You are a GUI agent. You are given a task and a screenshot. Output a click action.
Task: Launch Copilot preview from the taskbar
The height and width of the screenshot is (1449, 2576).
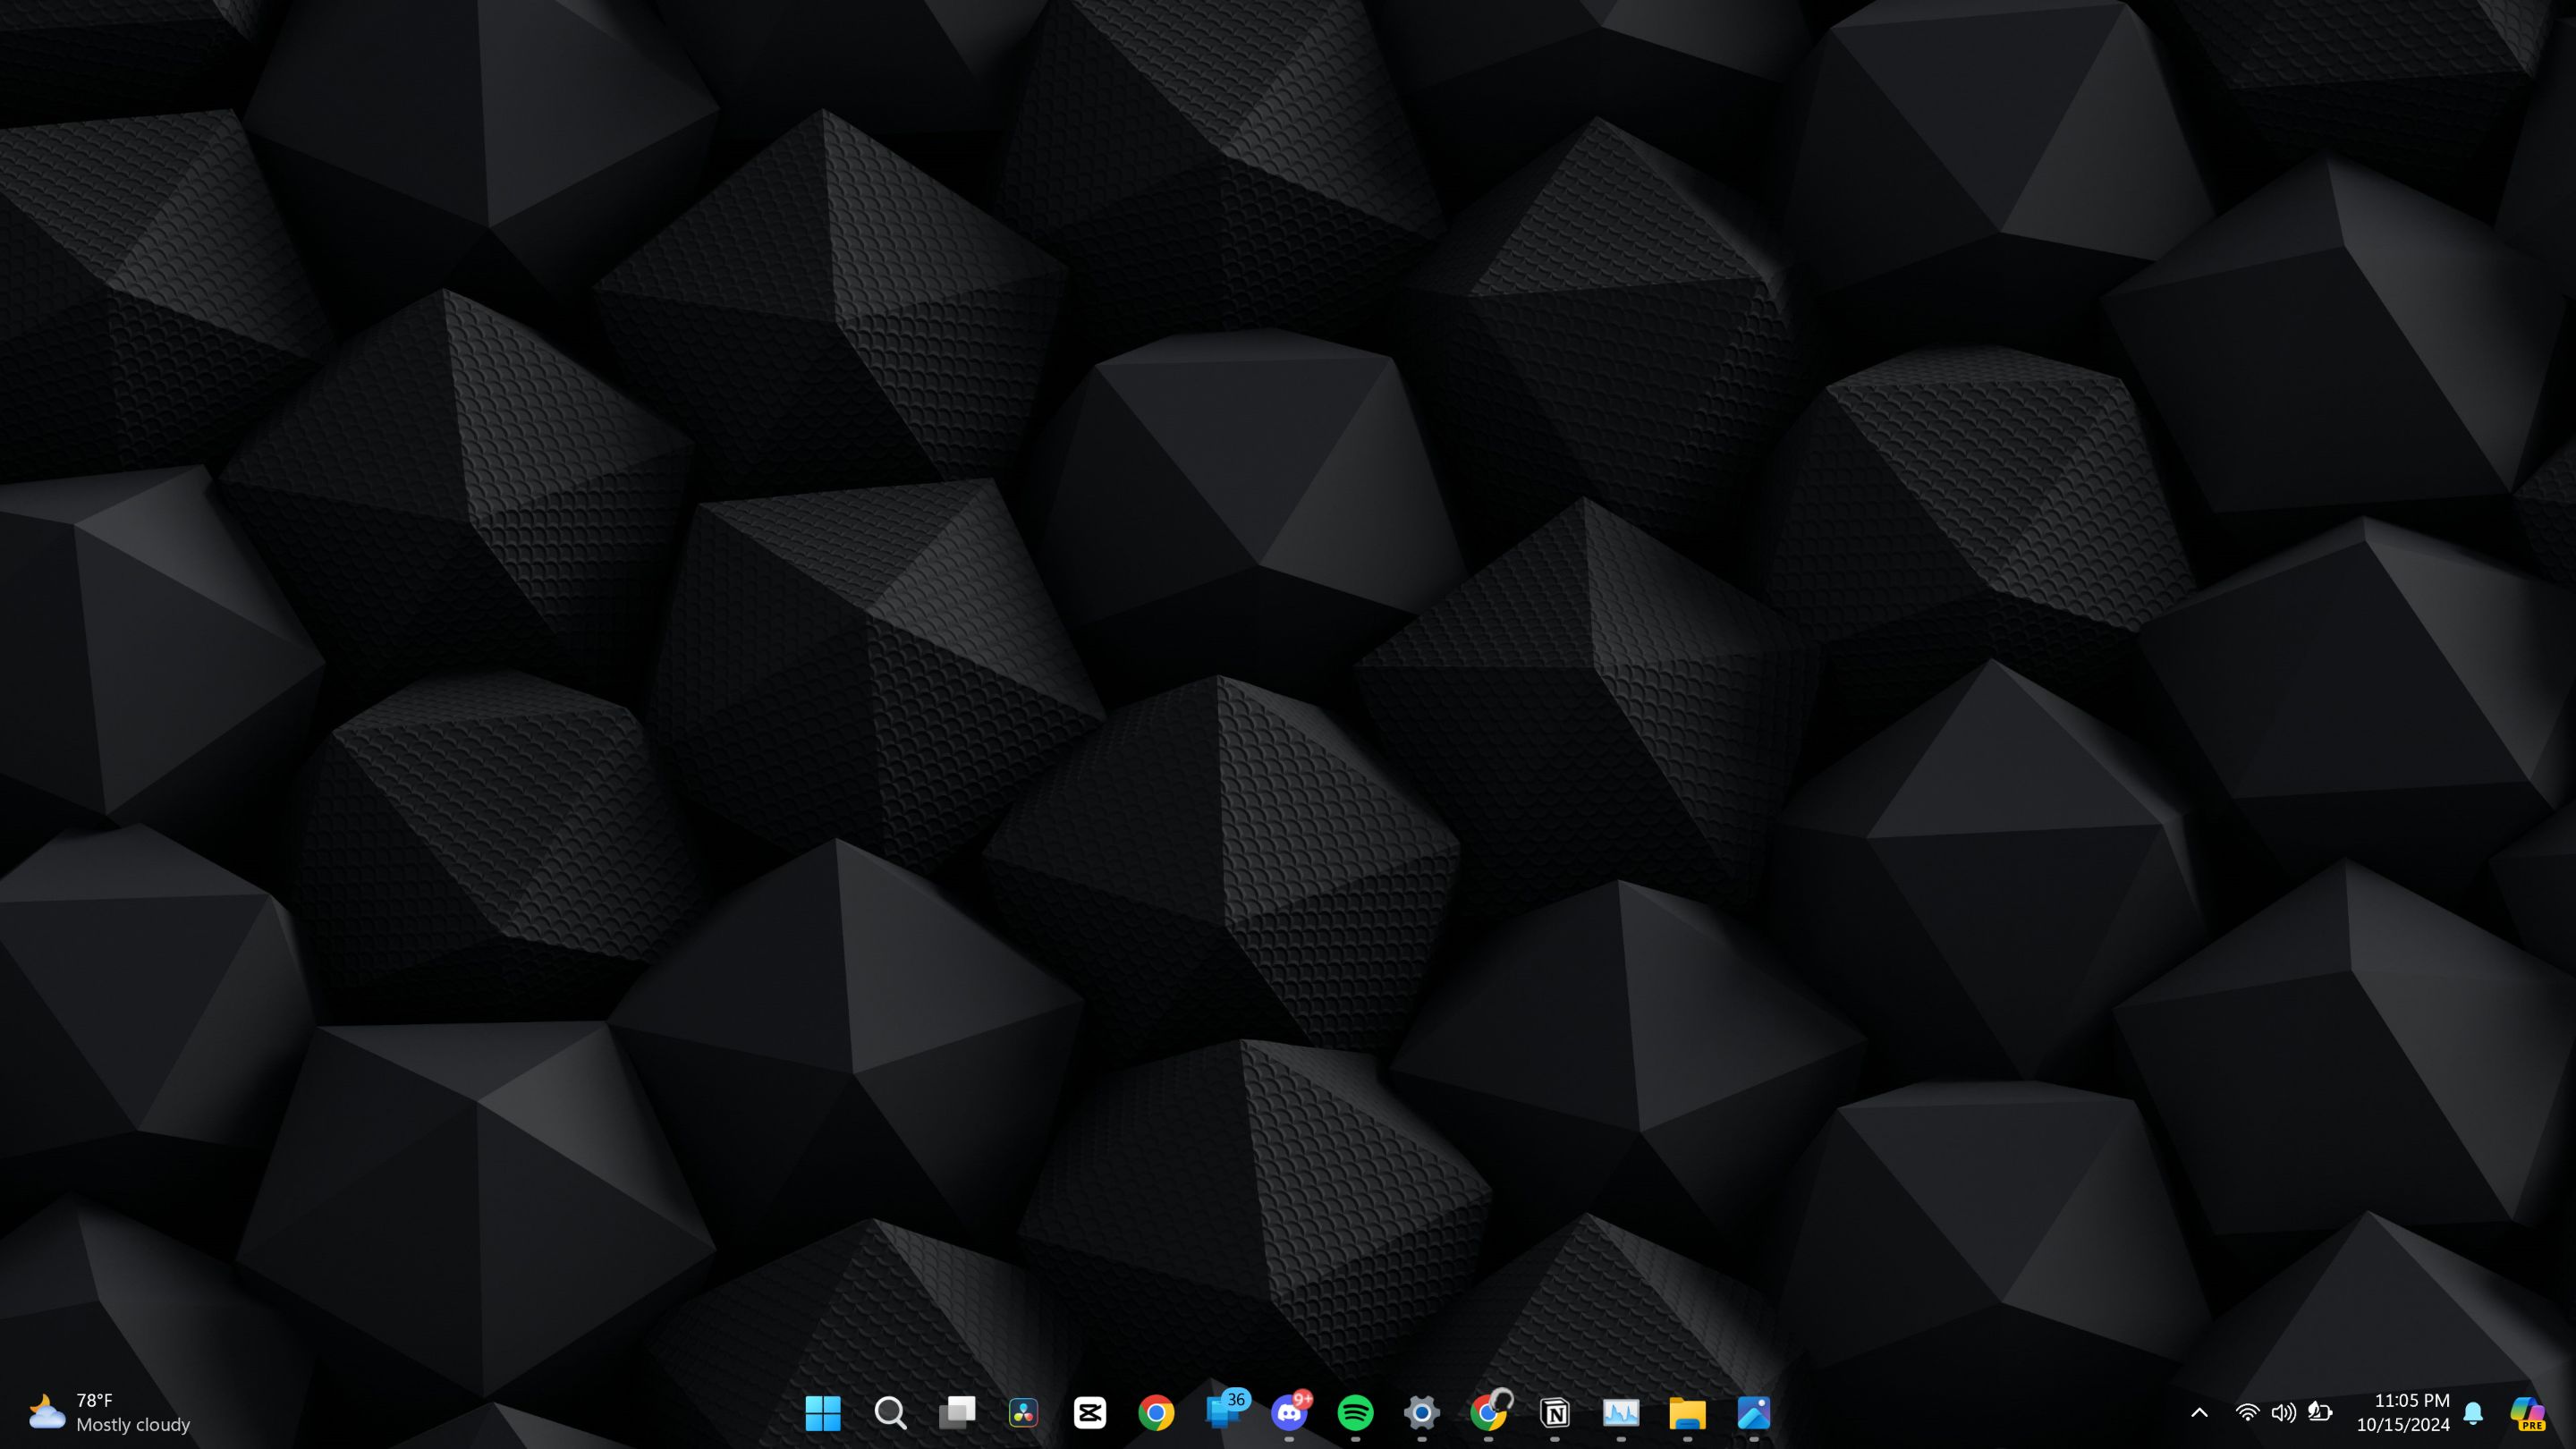click(x=2528, y=1413)
